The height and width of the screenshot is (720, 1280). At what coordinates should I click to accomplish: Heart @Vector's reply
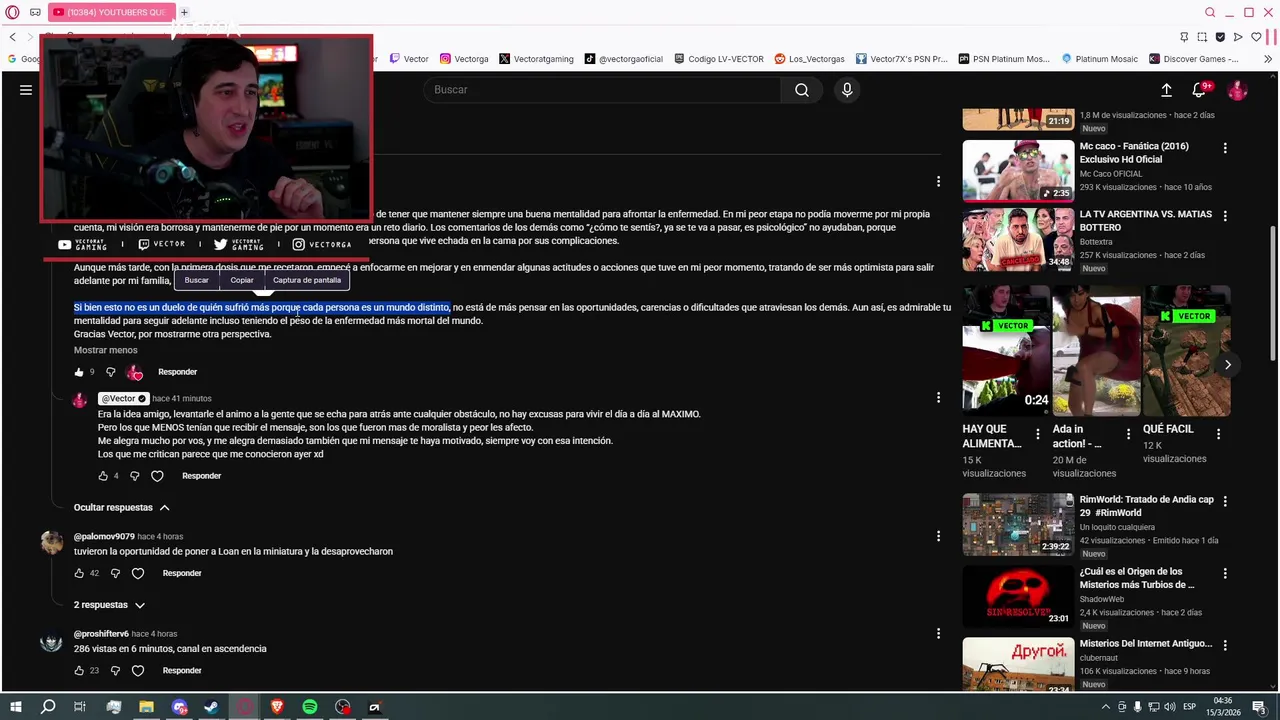click(157, 476)
